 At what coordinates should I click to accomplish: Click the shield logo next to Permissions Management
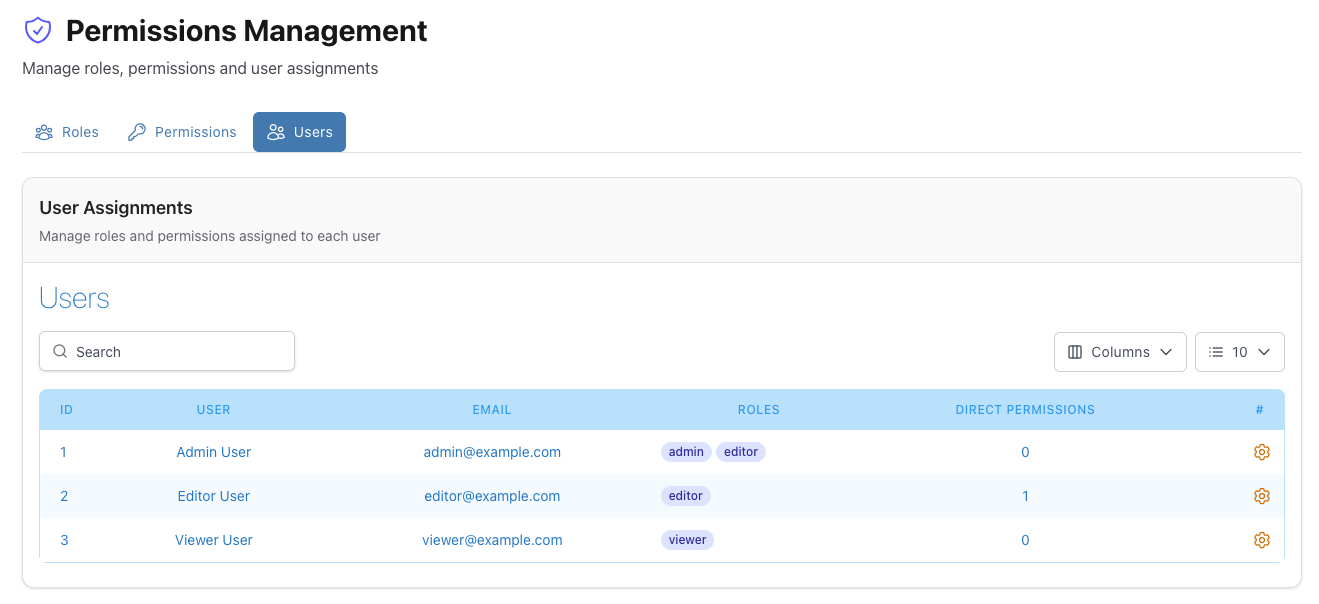point(38,30)
